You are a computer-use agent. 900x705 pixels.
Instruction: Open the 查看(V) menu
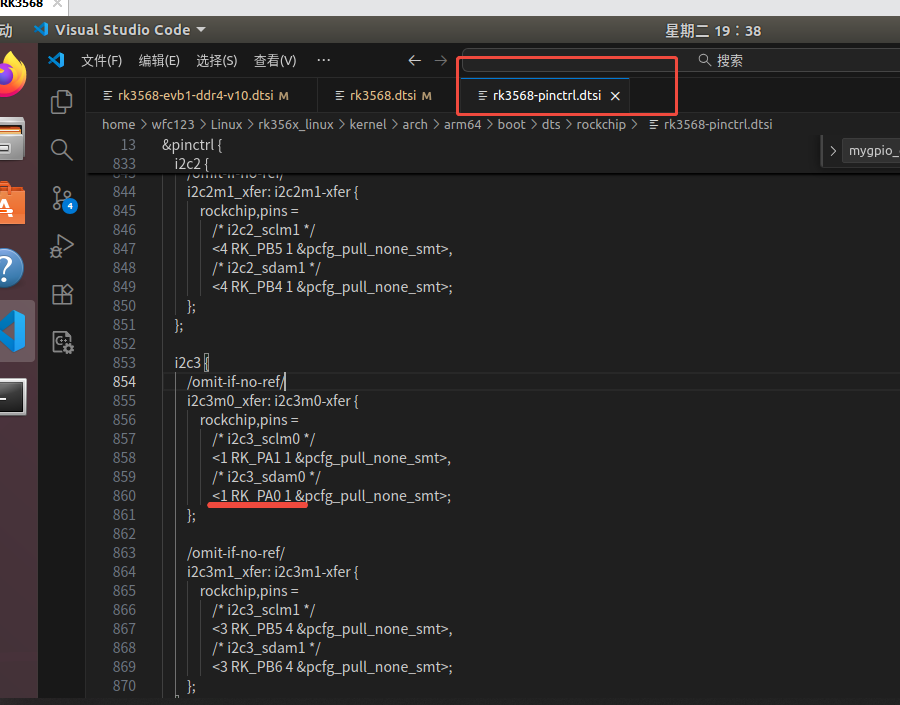click(275, 60)
